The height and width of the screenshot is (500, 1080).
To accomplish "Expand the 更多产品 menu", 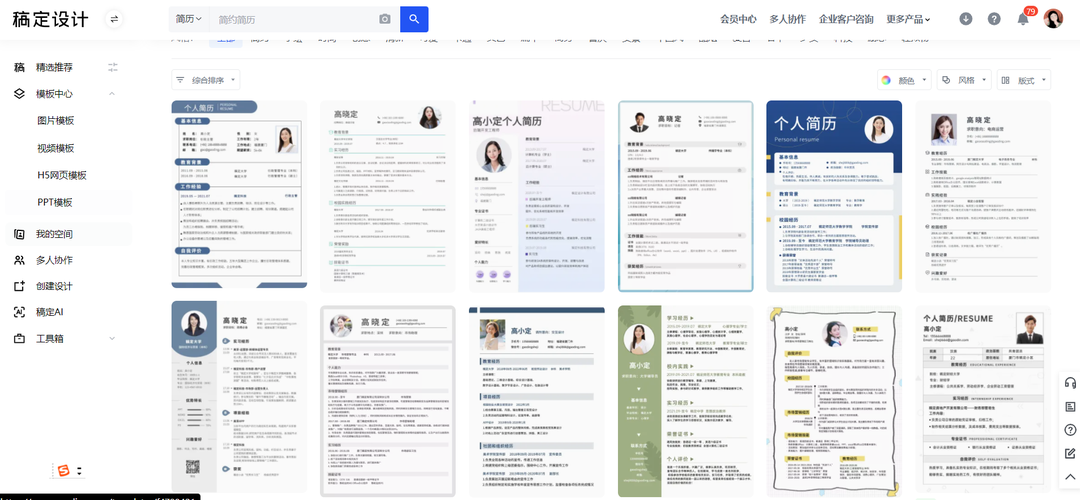I will pyautogui.click(x=908, y=19).
